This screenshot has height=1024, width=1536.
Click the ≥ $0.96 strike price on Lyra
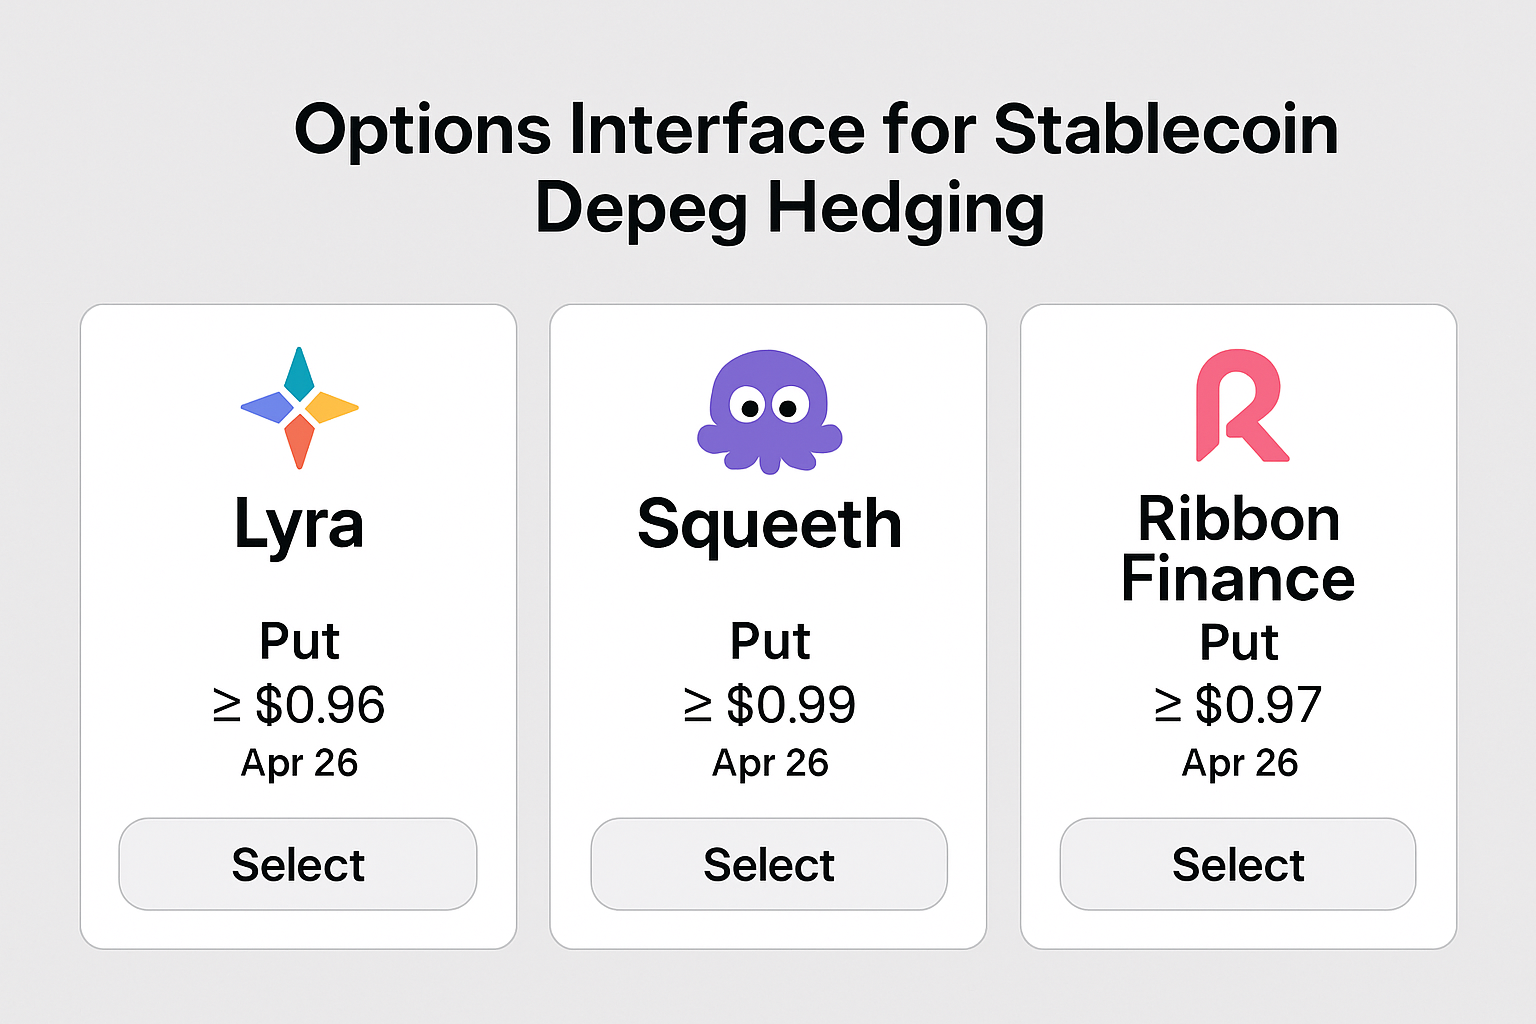coord(298,704)
